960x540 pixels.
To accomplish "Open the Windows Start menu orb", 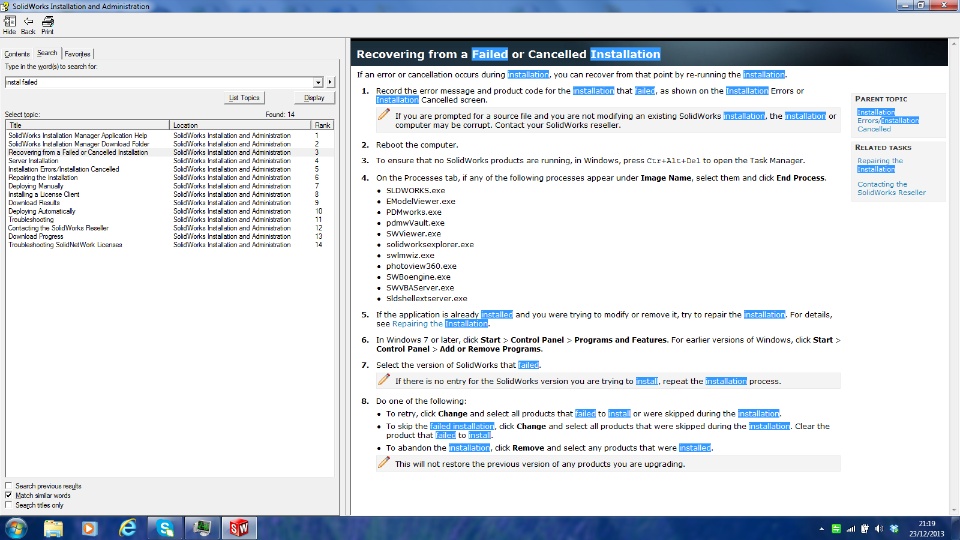I will [x=15, y=528].
